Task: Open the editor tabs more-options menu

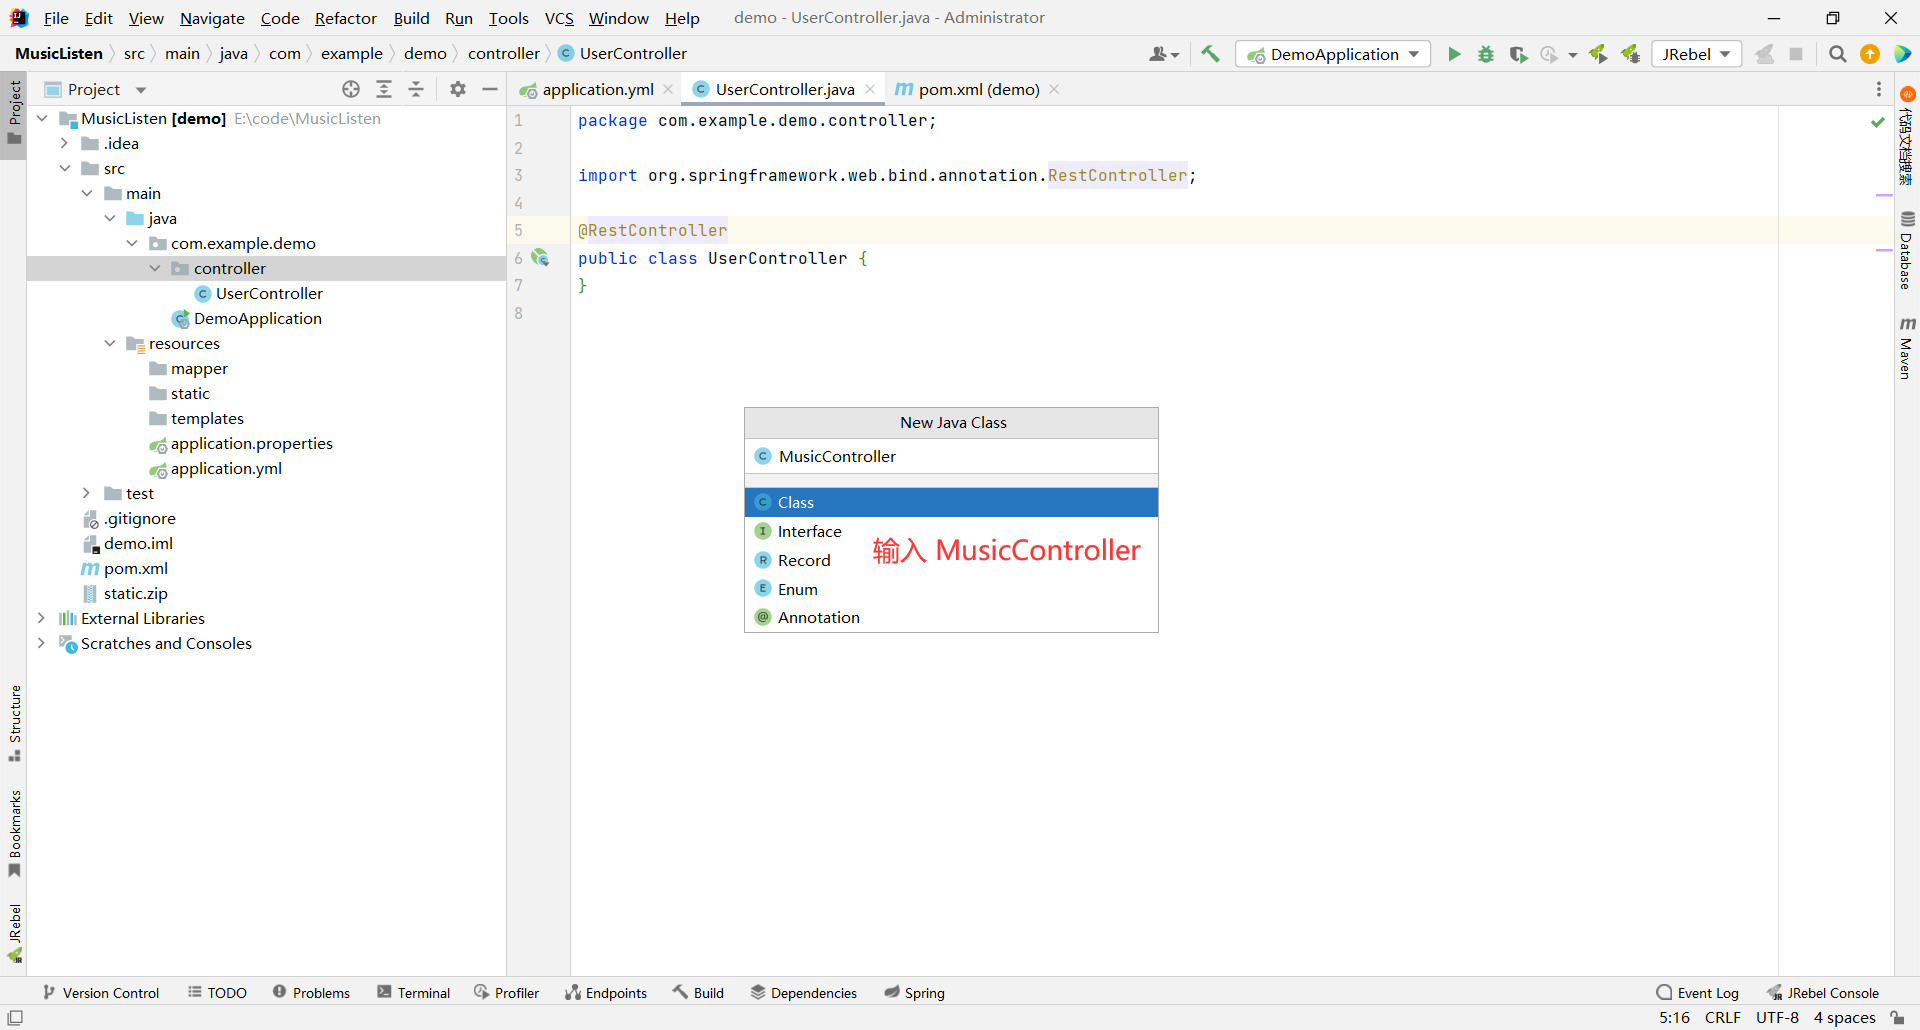Action: point(1879,89)
